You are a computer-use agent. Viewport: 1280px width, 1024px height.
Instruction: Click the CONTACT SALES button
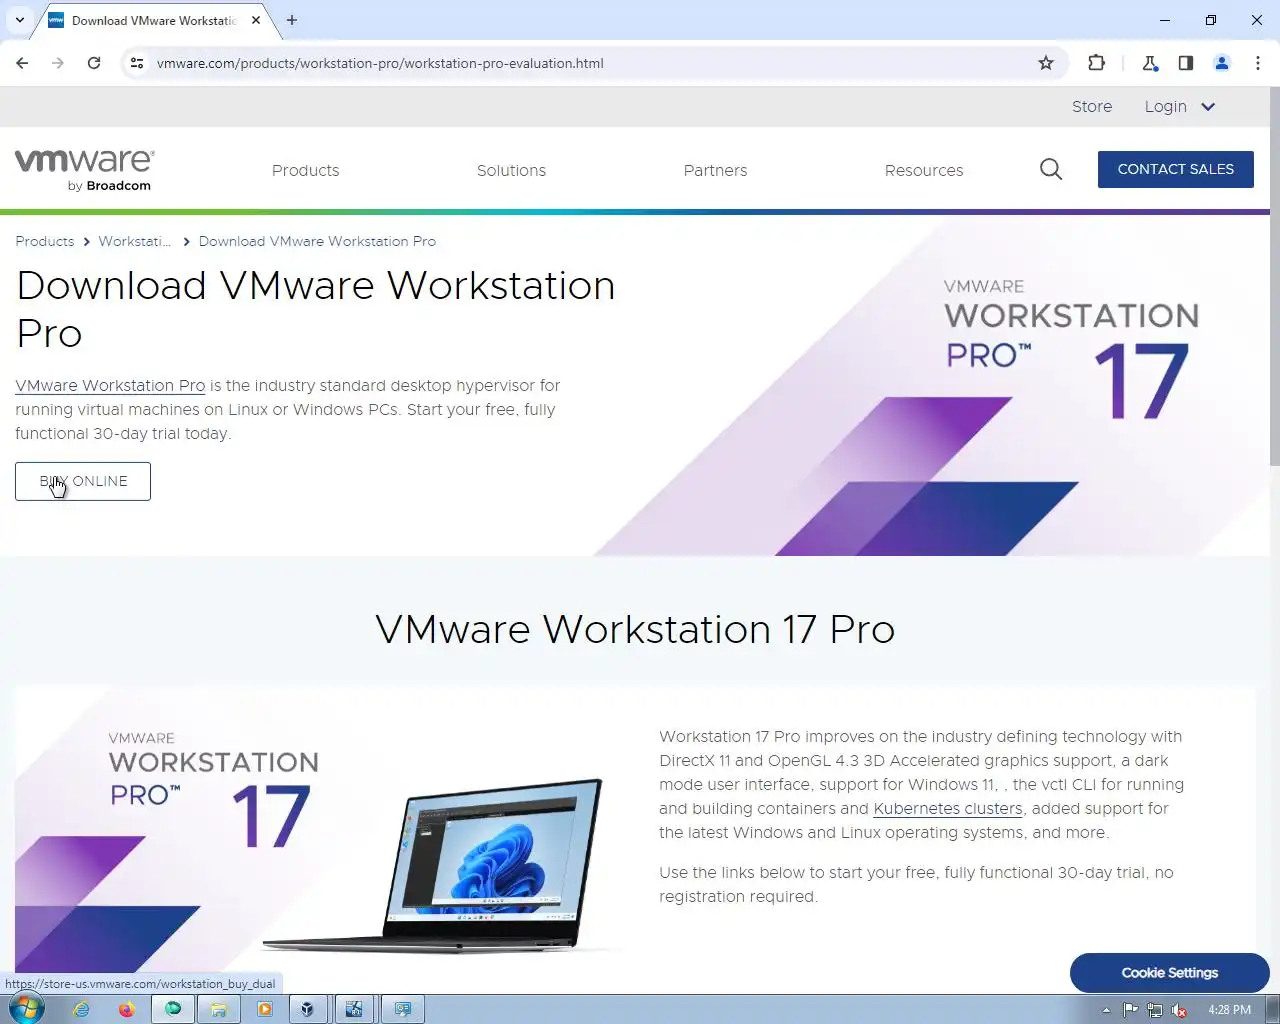1176,169
